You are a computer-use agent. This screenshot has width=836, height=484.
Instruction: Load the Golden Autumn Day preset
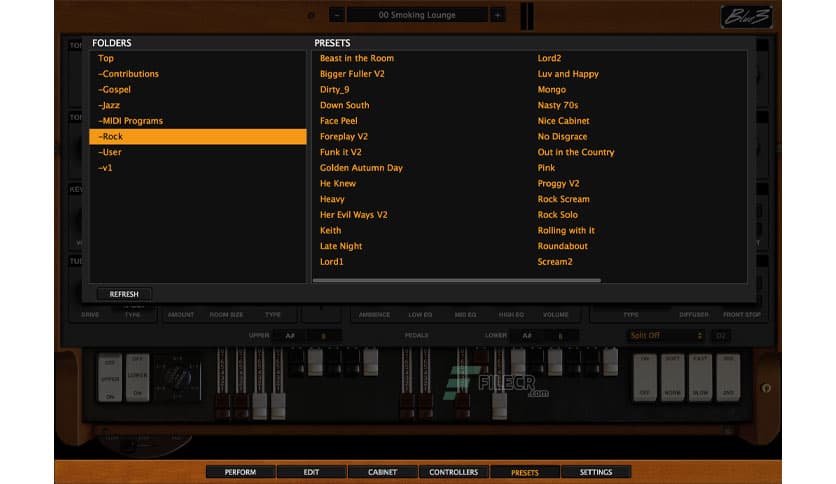[361, 167]
